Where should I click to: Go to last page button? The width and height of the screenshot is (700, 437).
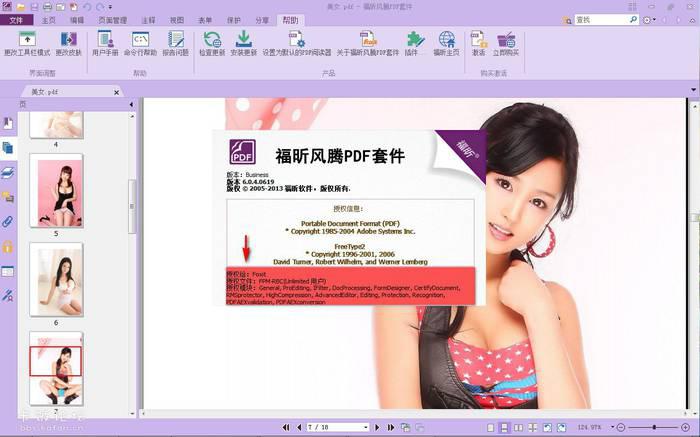coord(391,427)
